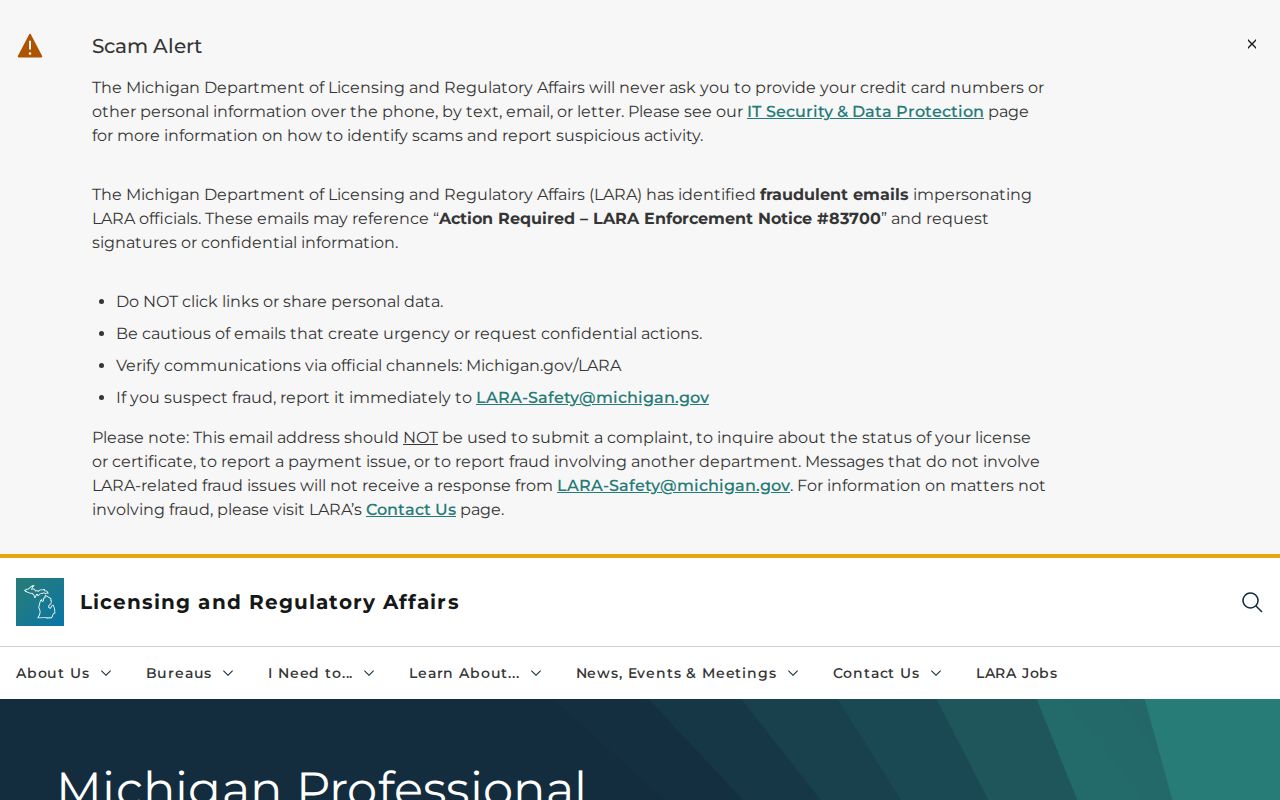Image resolution: width=1280 pixels, height=800 pixels.
Task: Open the site search magnifier icon
Action: point(1252,602)
